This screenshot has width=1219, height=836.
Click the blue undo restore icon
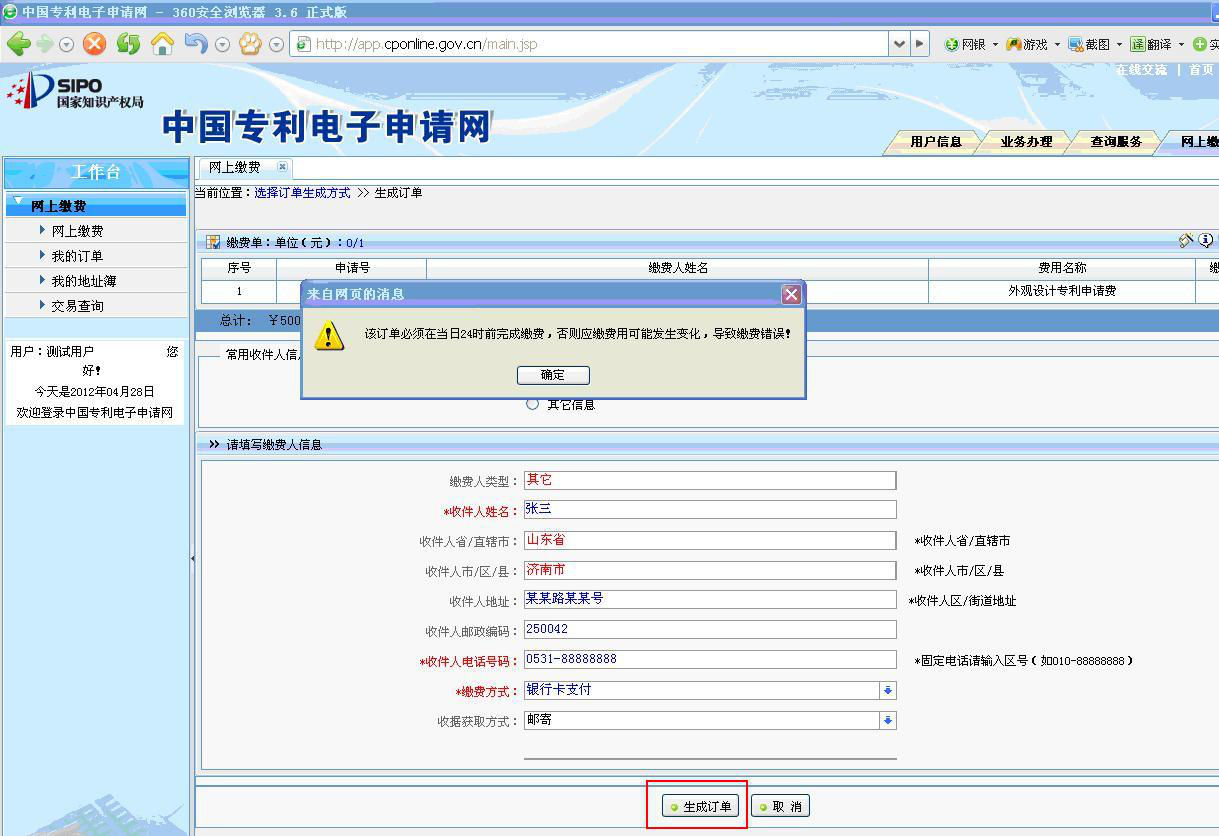tap(196, 44)
